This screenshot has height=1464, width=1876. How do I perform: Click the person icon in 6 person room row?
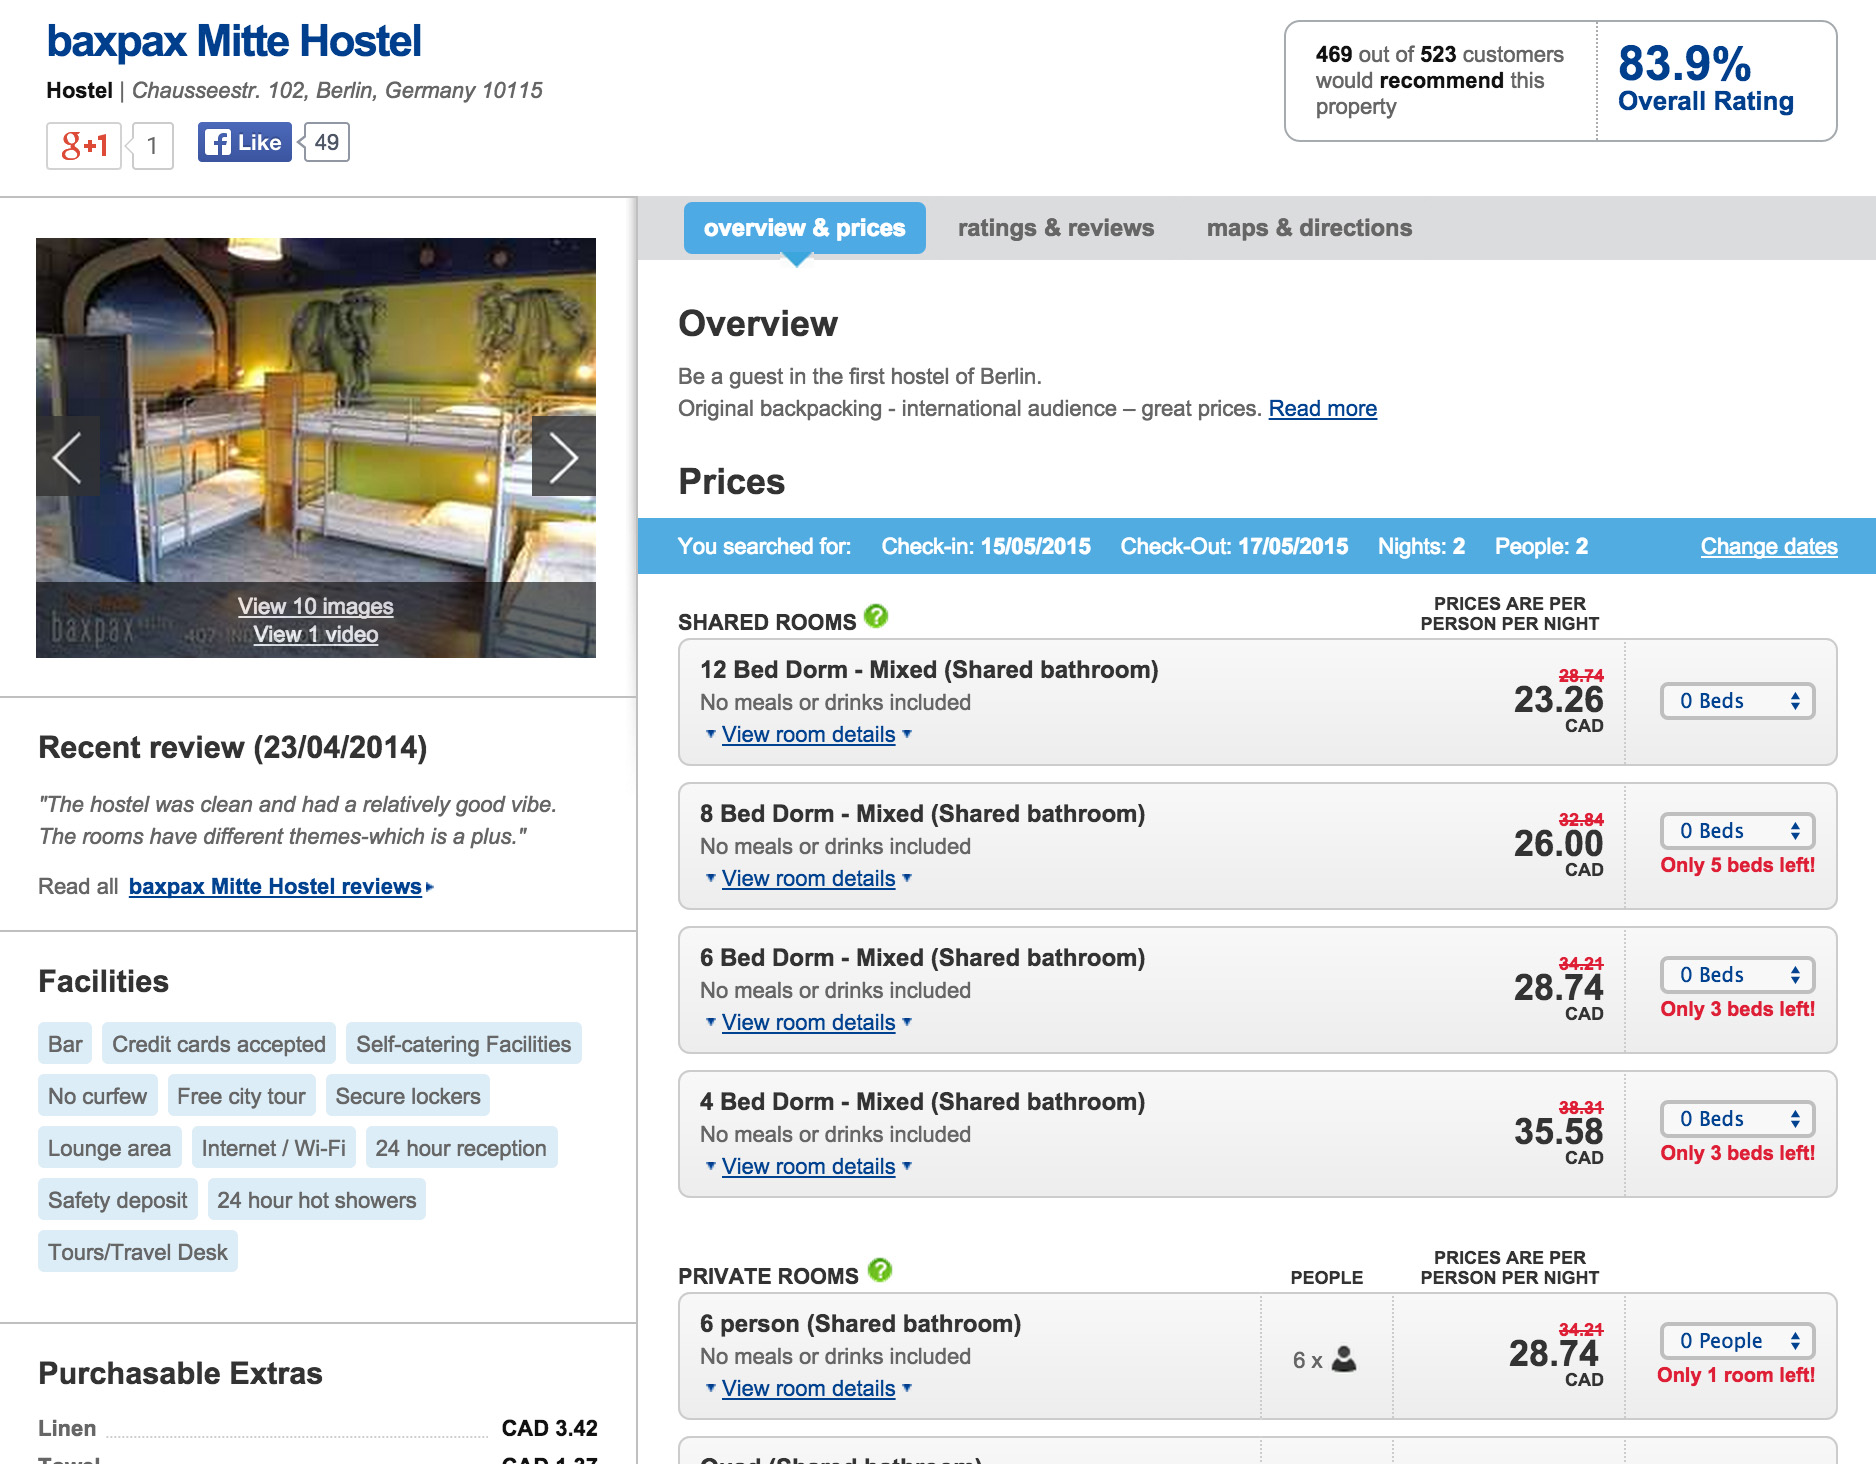(1345, 1359)
